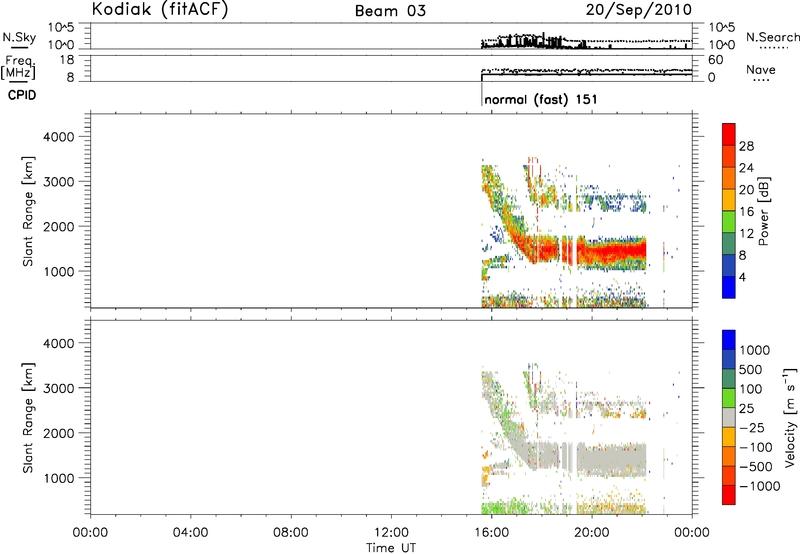Click the "500" Velocity colorbar label
The image size is (800, 554).
[751, 369]
